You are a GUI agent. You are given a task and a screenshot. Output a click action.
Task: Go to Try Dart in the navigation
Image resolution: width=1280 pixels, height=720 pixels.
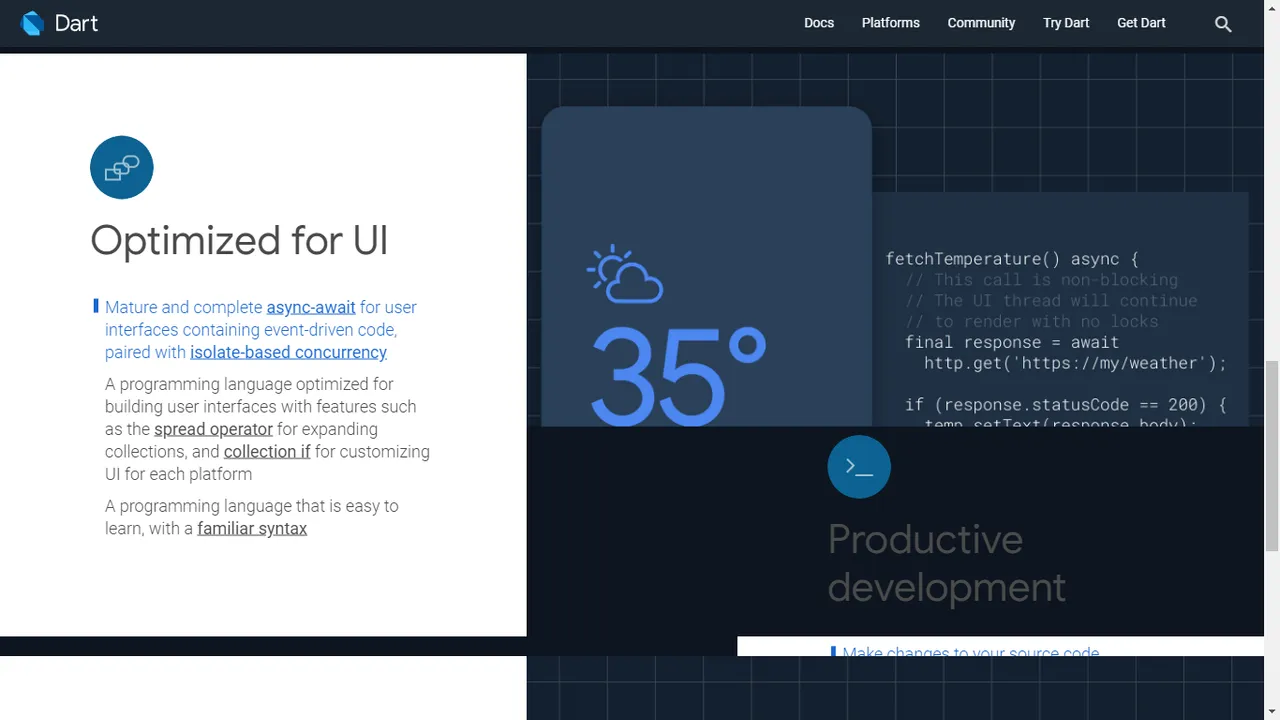tap(1066, 23)
